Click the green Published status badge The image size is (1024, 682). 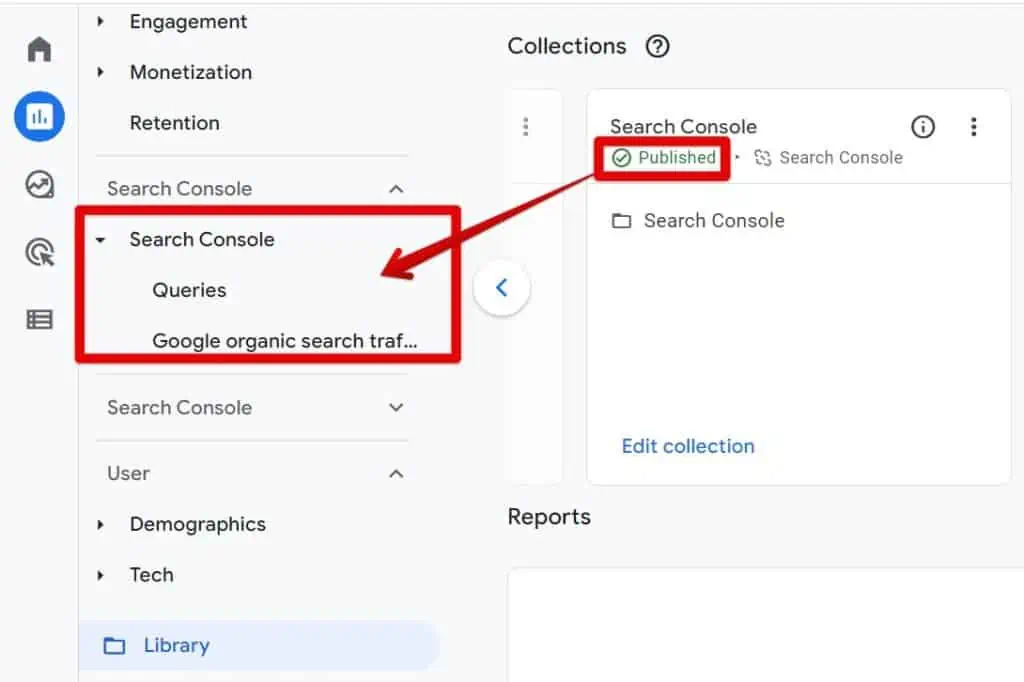click(663, 157)
